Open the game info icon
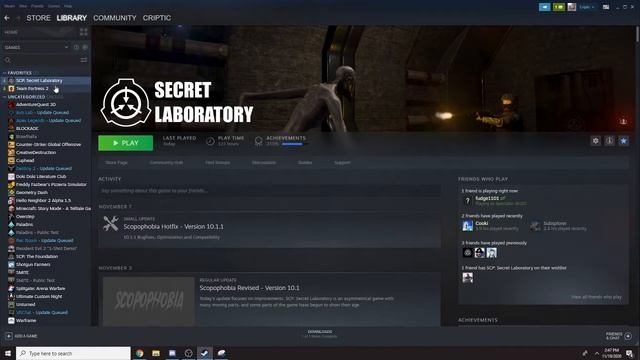 (609, 141)
